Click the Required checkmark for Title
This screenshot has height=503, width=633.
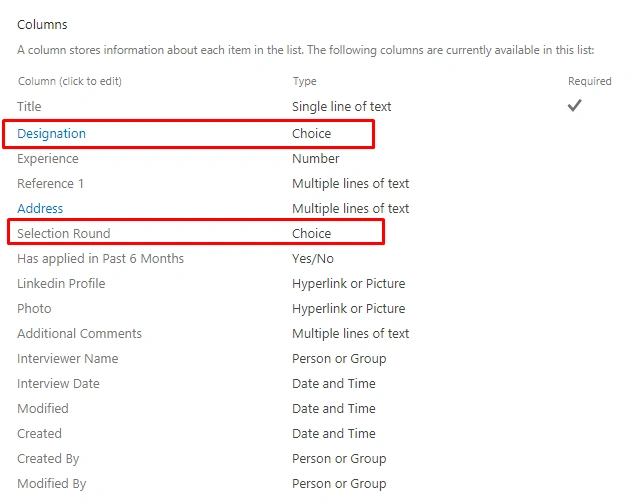click(x=574, y=106)
